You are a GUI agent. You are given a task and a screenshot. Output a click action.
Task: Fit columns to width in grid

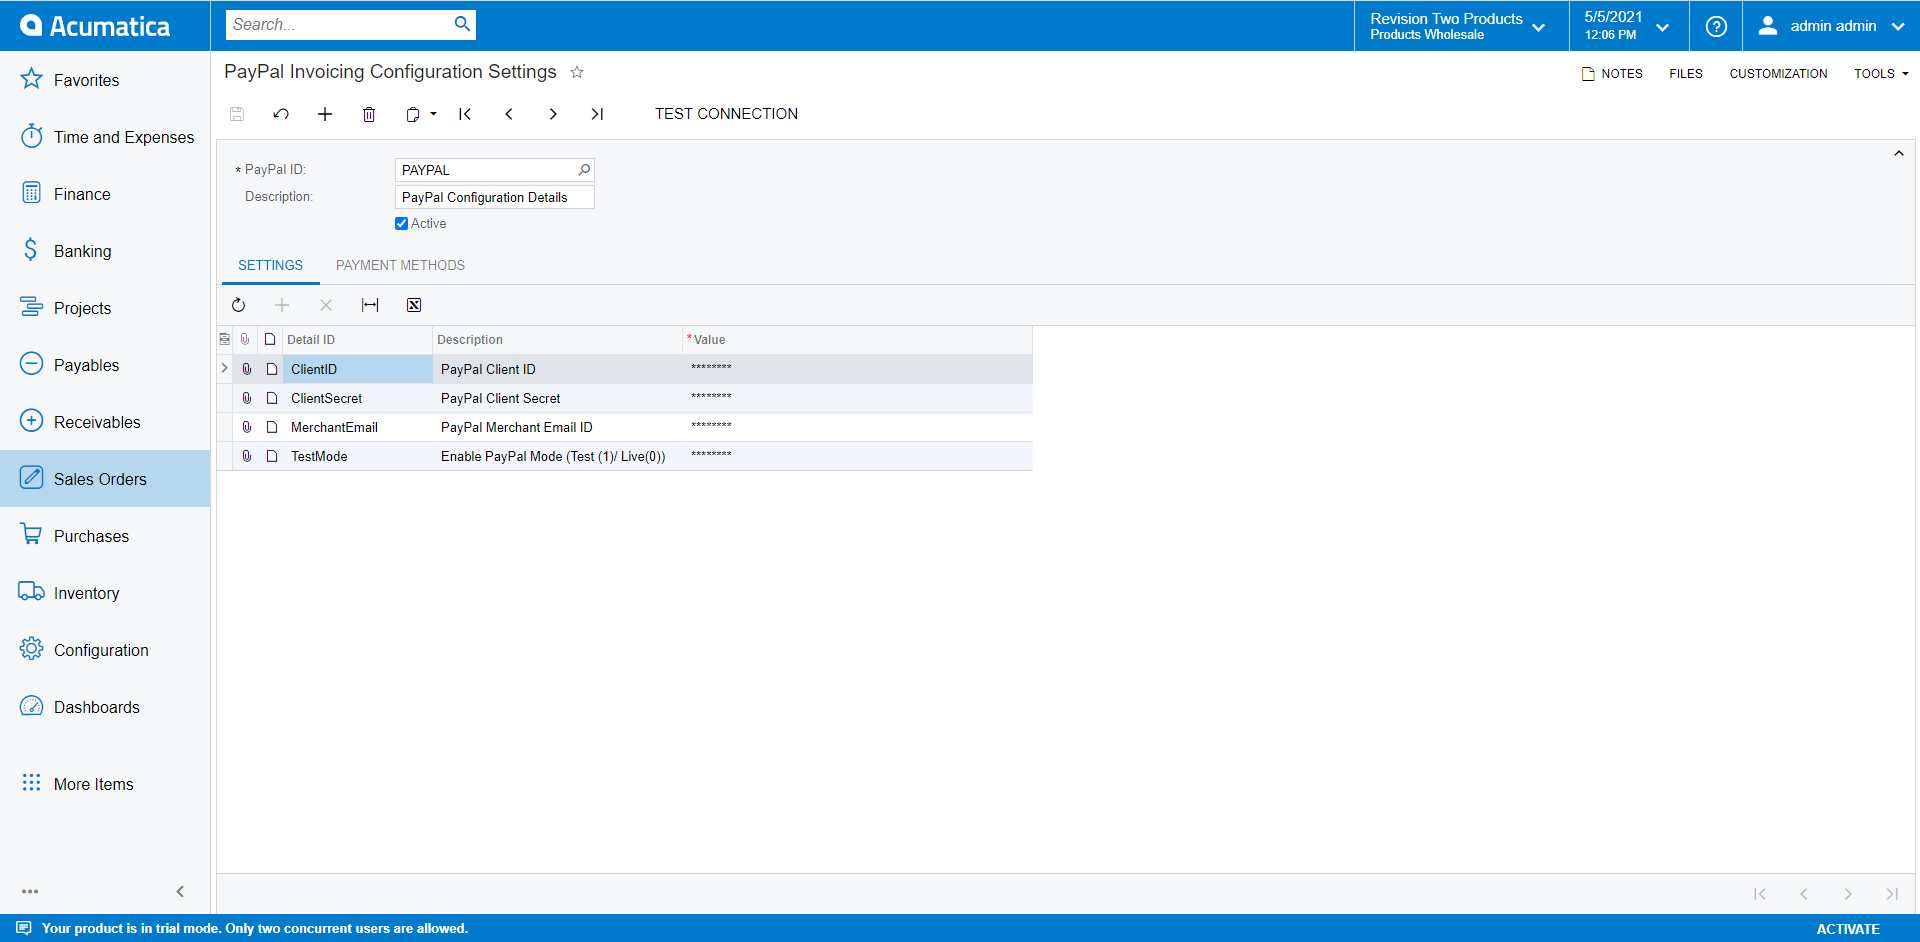[370, 305]
